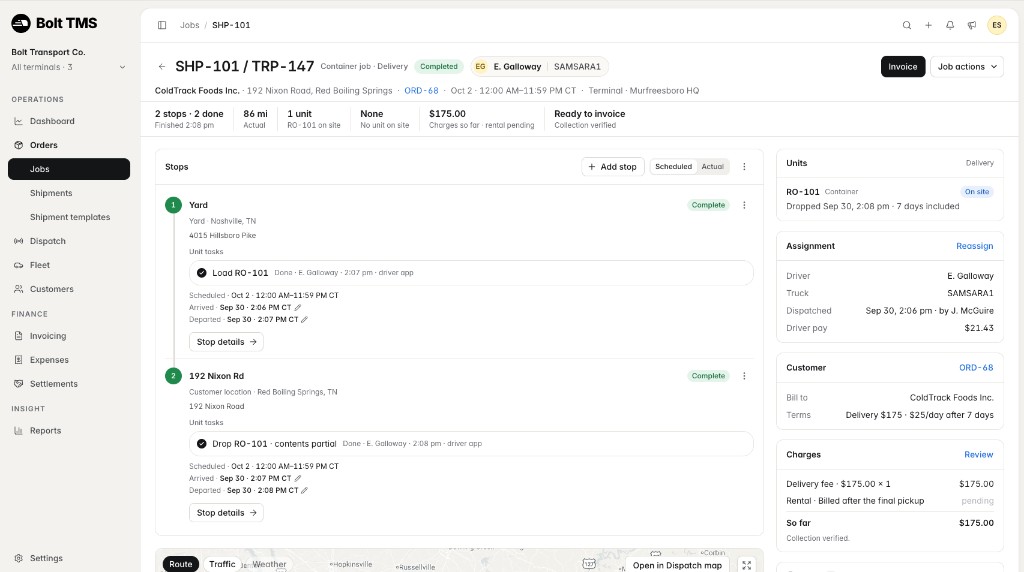Viewport: 1024px width, 572px height.
Task: Click the Invoice button
Action: click(x=903, y=67)
